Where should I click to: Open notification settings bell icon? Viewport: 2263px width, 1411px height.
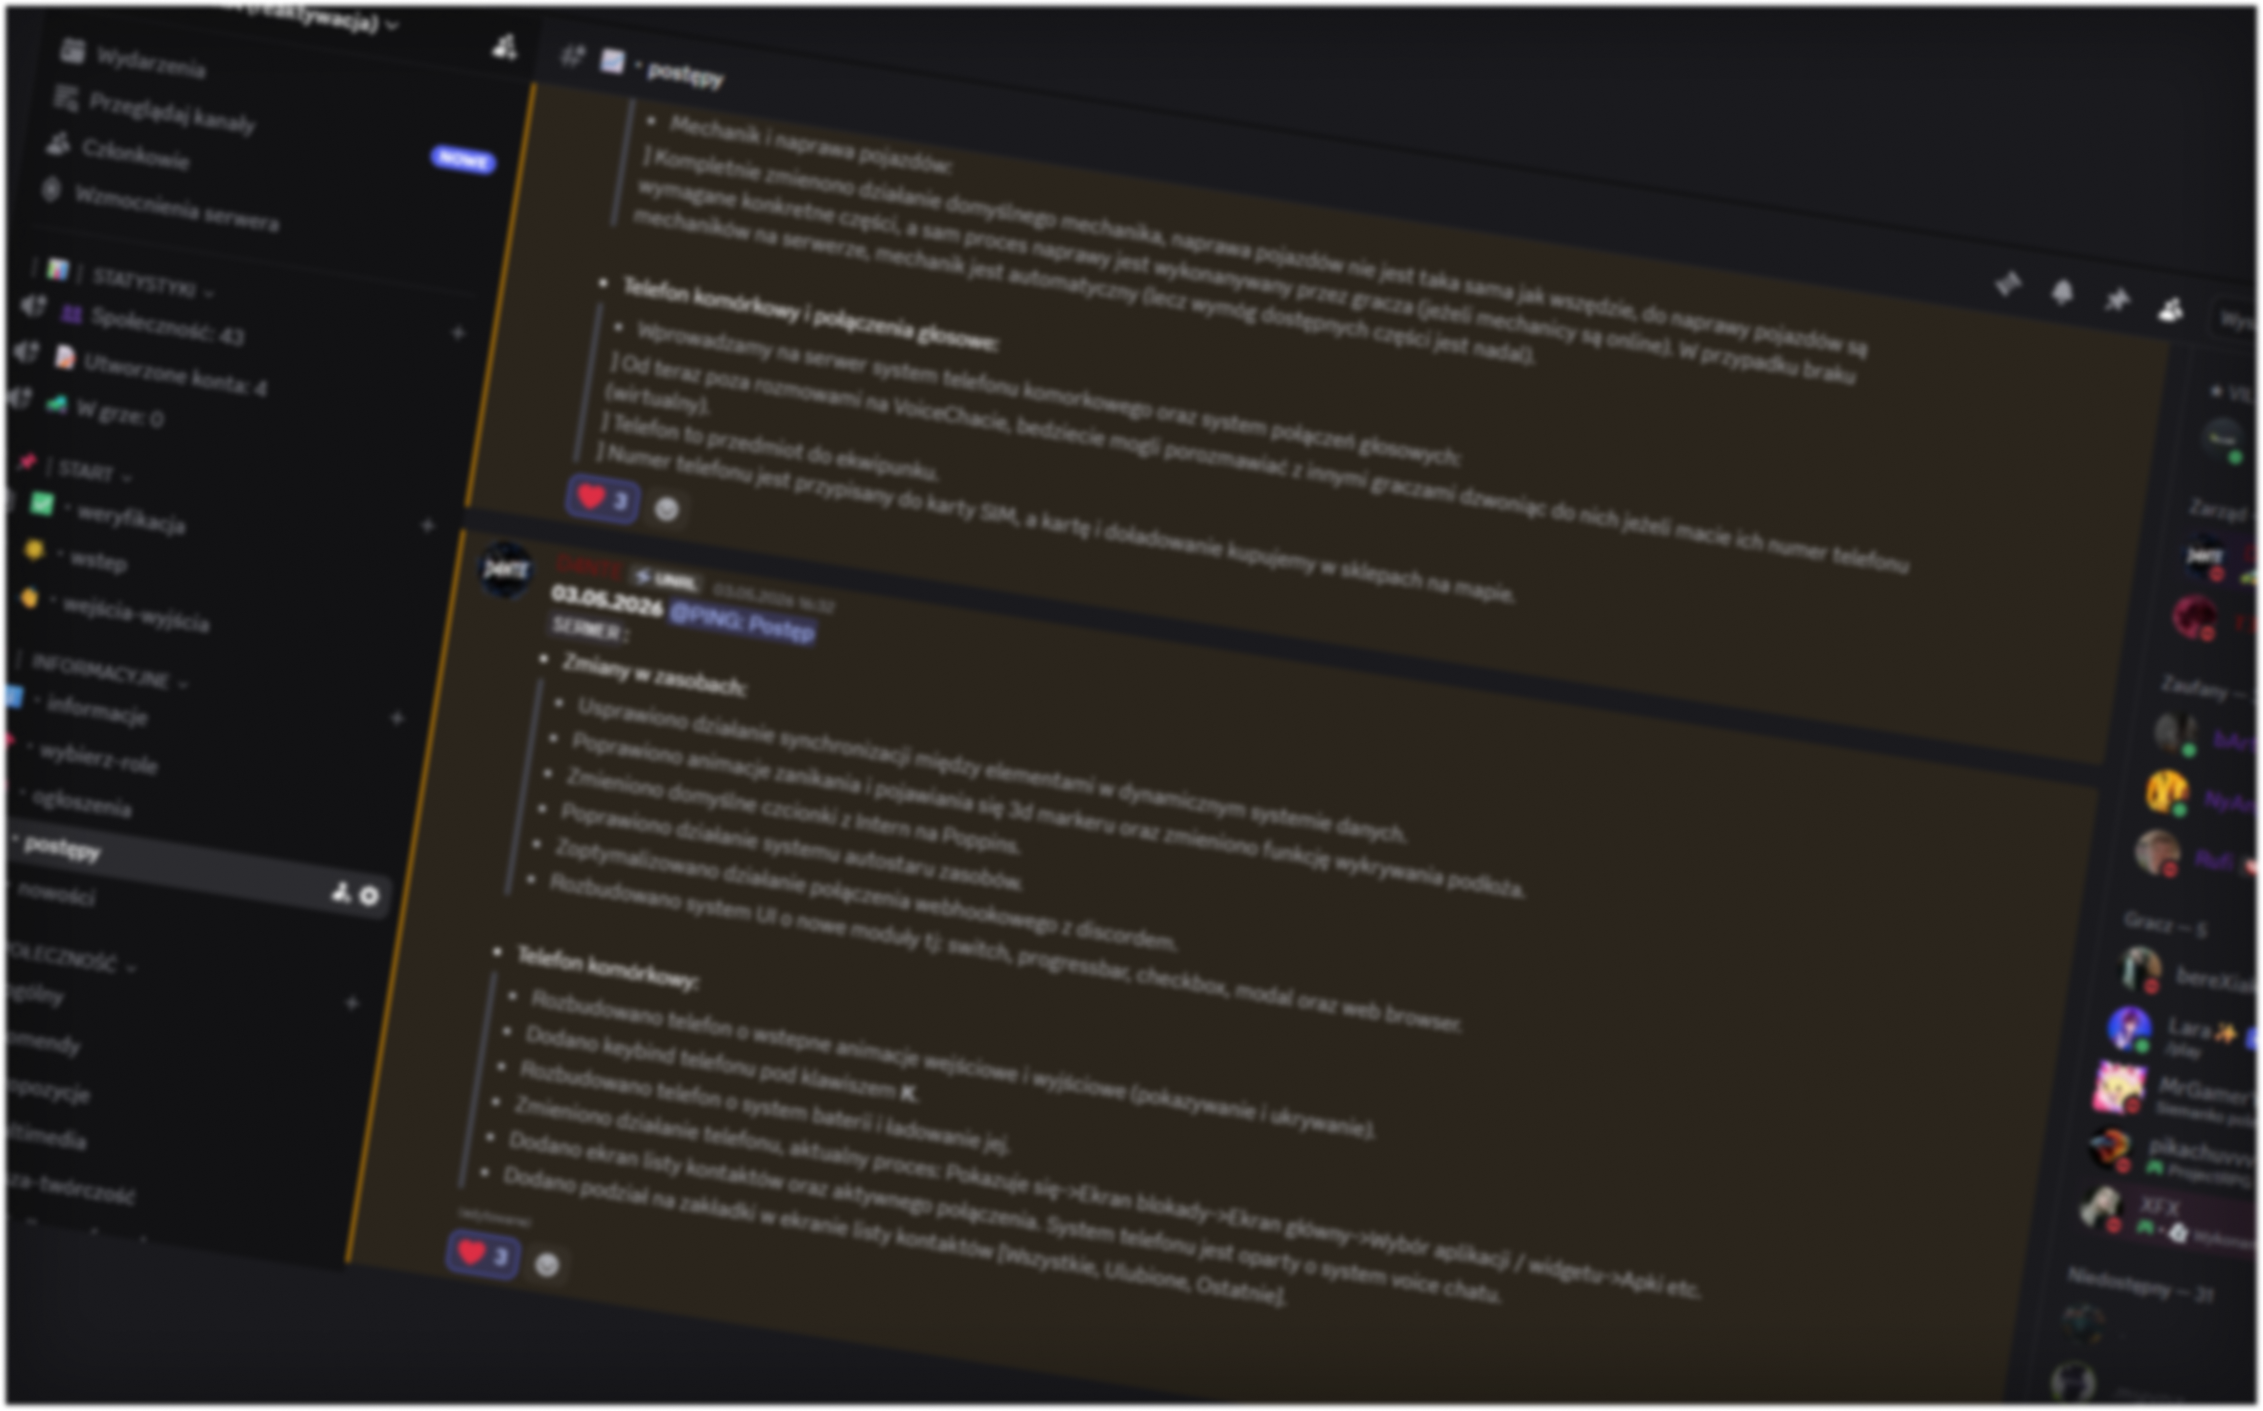click(x=2062, y=293)
